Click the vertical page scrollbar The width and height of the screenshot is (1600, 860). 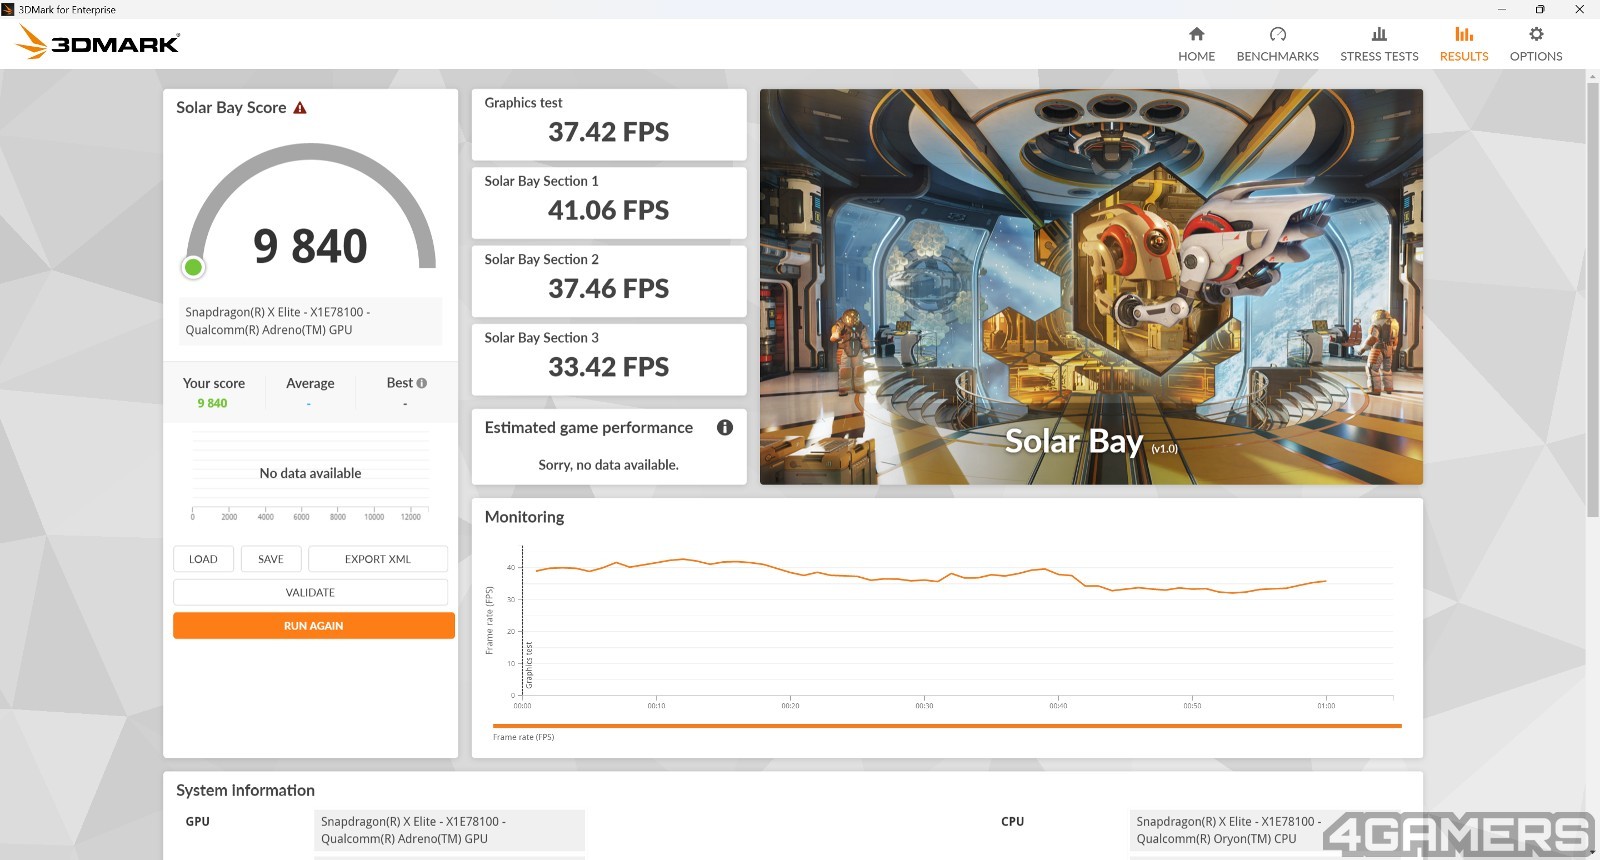(1592, 300)
